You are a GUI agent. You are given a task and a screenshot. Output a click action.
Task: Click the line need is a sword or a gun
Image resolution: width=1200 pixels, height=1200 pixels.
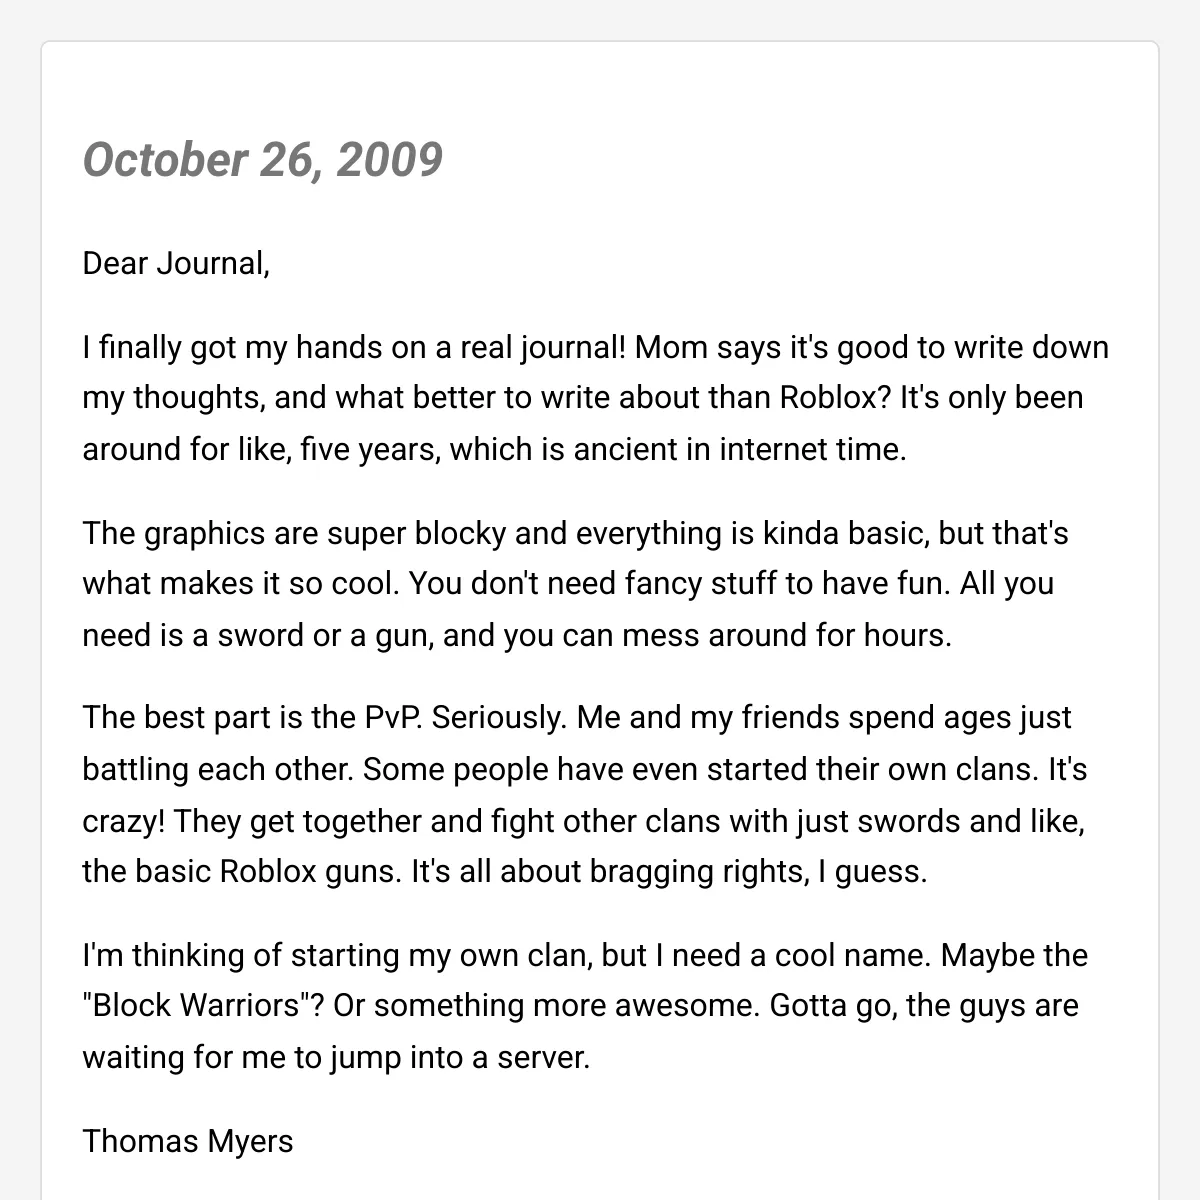click(517, 636)
